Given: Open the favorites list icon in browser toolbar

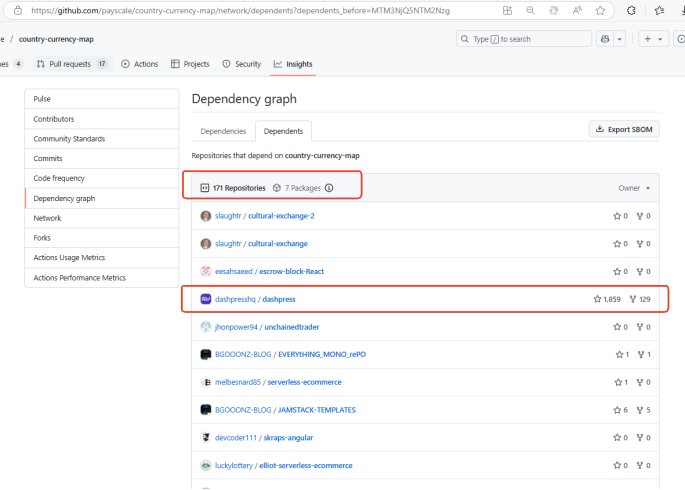Looking at the screenshot, I should [660, 10].
